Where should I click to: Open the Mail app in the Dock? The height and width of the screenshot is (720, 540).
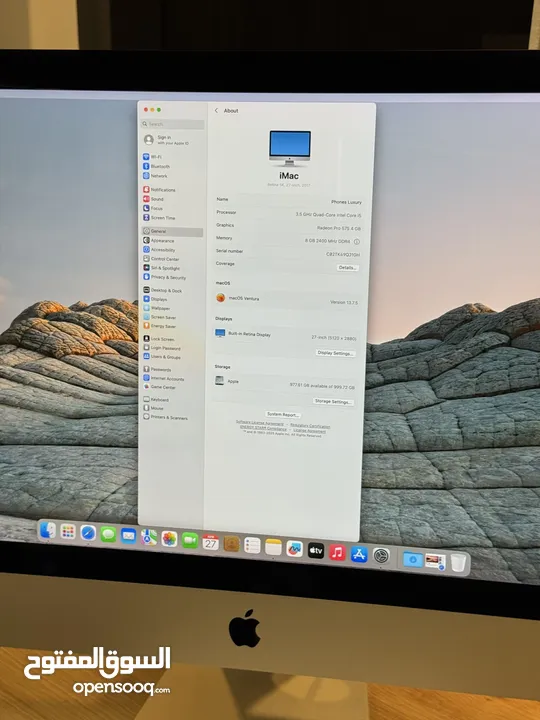[128, 535]
